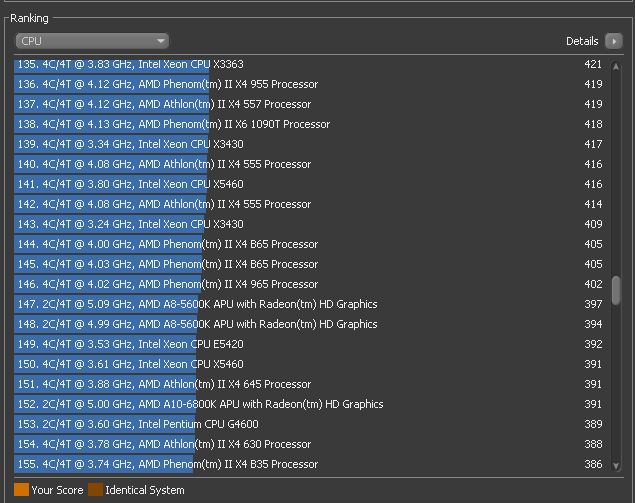Click score 414 in row 142

coord(593,204)
